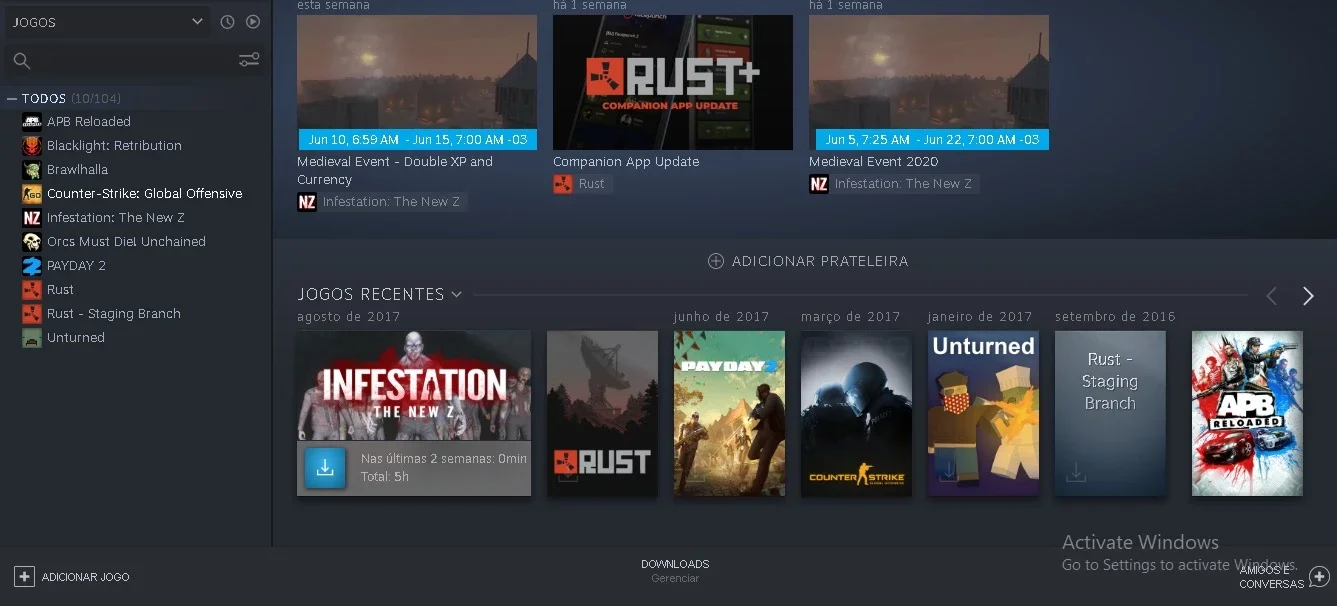Open APB Reloaded cover in recent games
The width and height of the screenshot is (1337, 606).
point(1247,413)
